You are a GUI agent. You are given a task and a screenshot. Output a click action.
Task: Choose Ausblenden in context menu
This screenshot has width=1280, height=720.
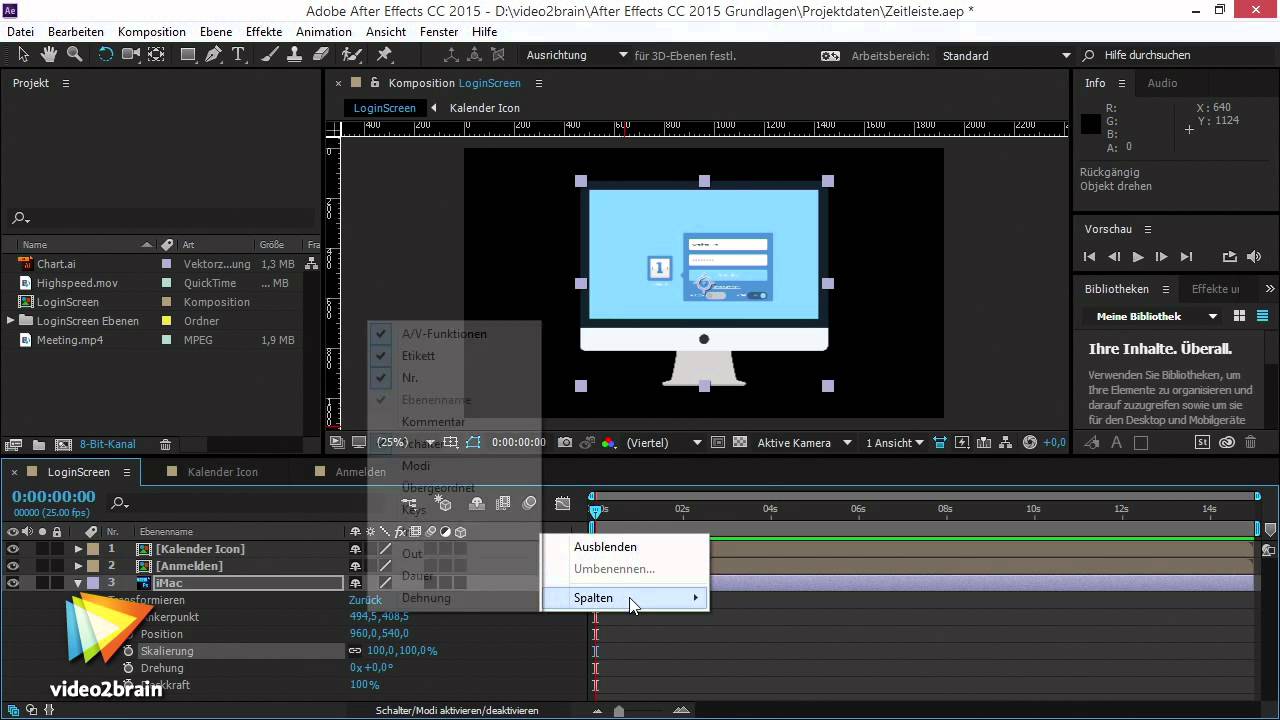(x=625, y=547)
